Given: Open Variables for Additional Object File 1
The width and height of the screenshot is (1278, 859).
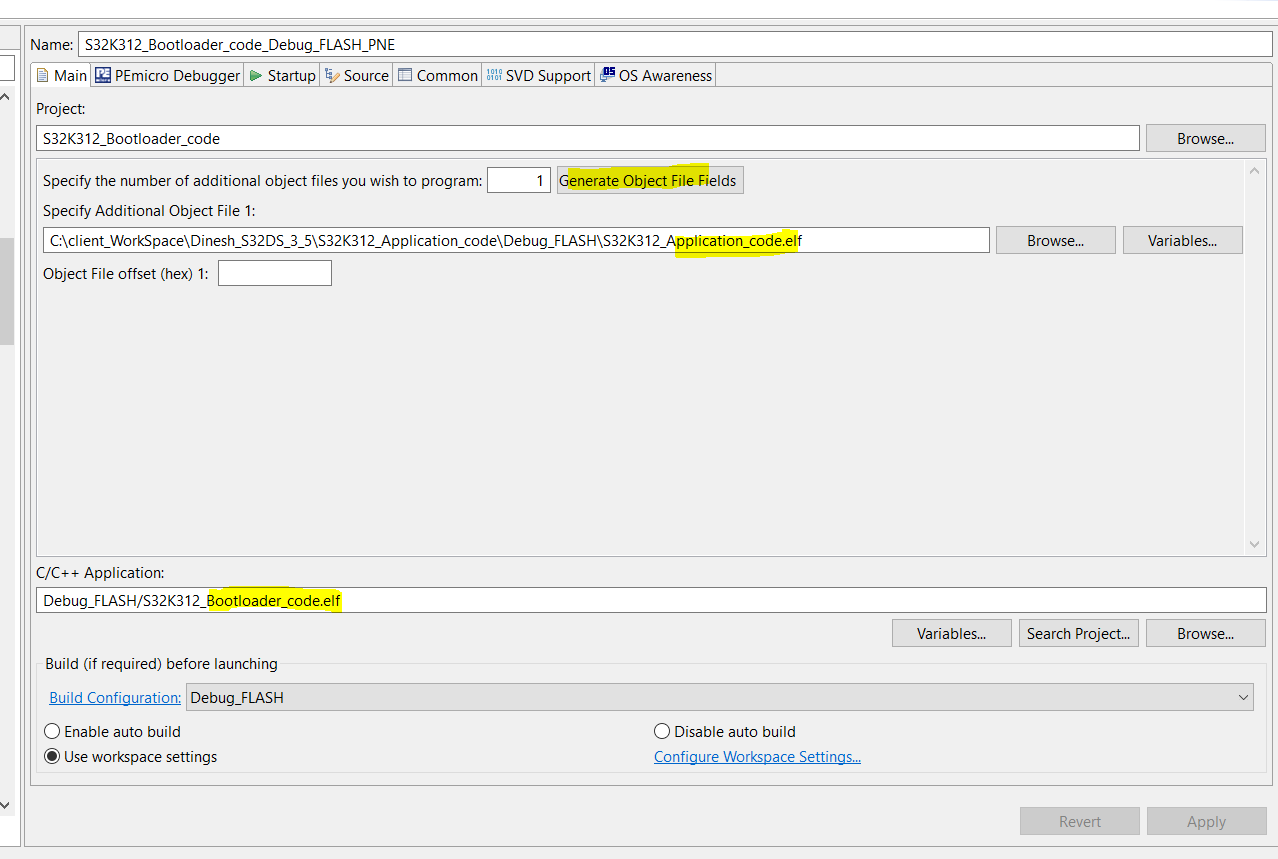Looking at the screenshot, I should 1182,239.
